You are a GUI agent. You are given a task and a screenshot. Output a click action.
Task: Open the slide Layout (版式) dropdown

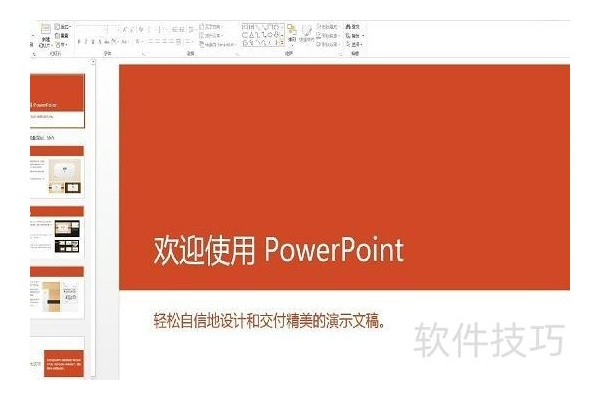(62, 27)
